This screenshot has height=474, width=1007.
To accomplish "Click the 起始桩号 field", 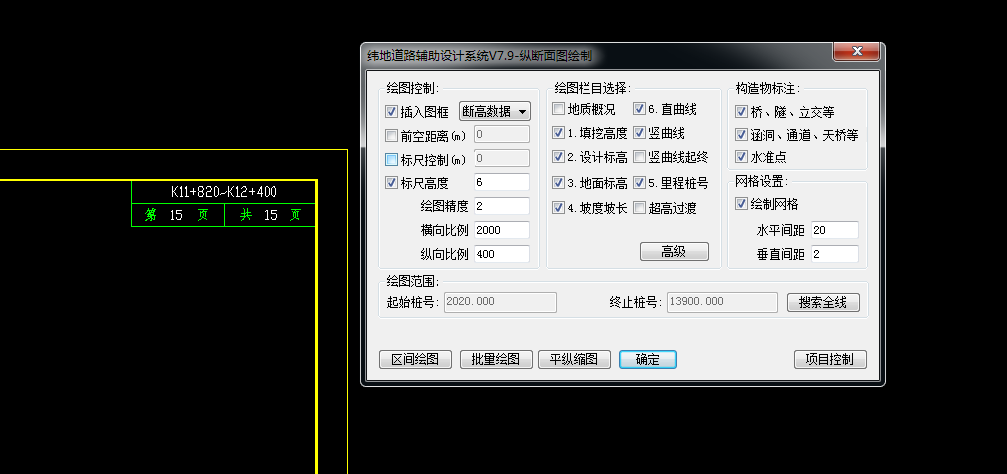I will tap(500, 302).
